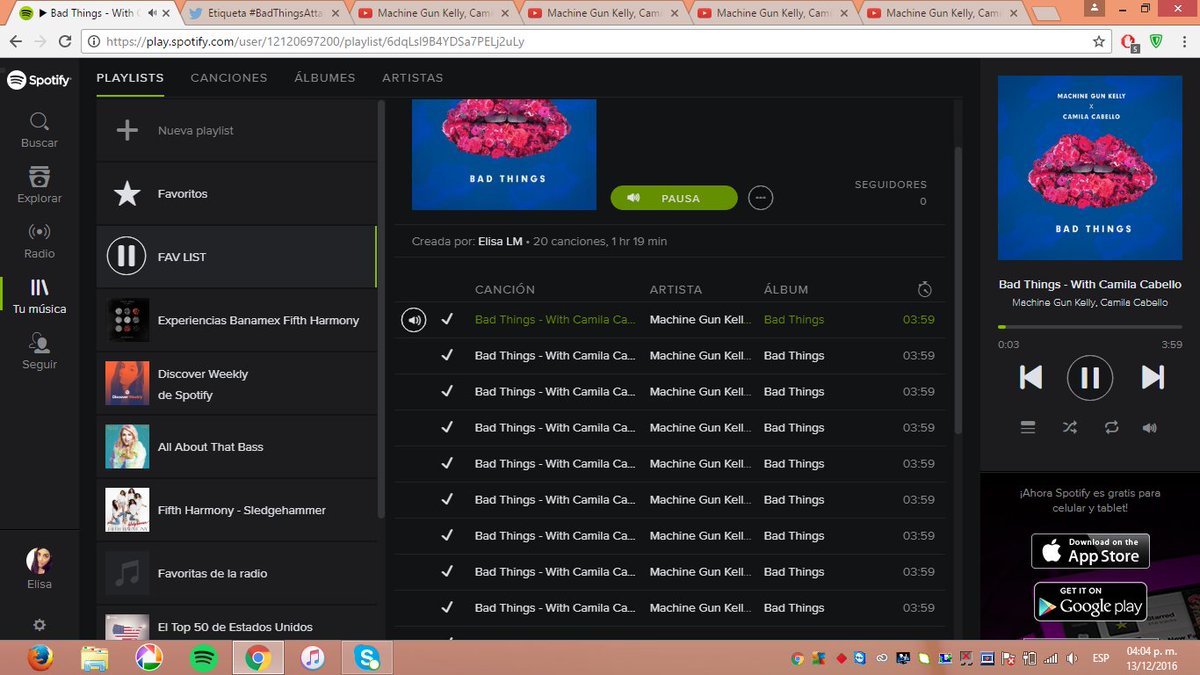1200x675 pixels.
Task: Open iTunes from the taskbar
Action: click(x=313, y=658)
